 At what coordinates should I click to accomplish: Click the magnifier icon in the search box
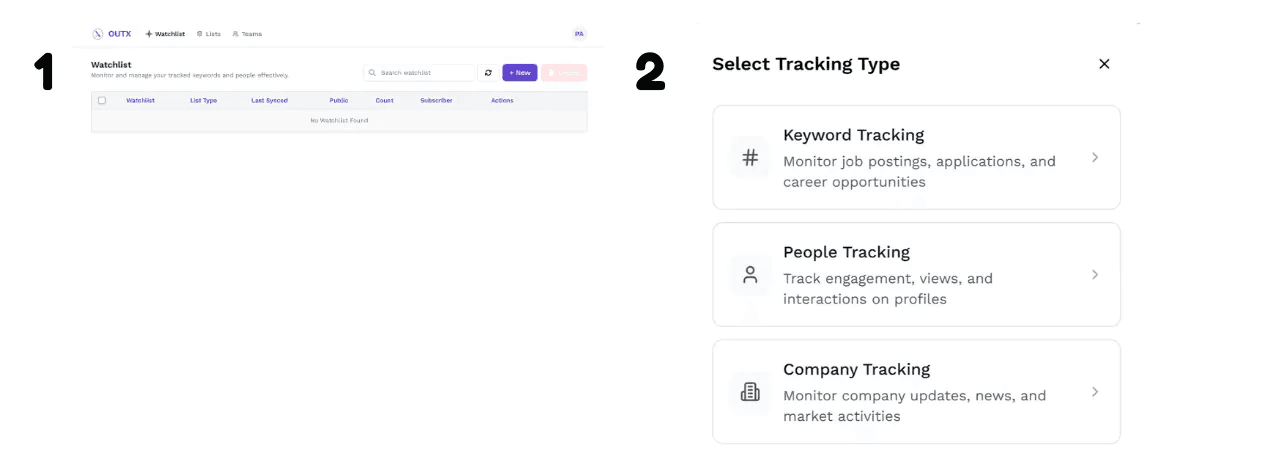tap(372, 73)
